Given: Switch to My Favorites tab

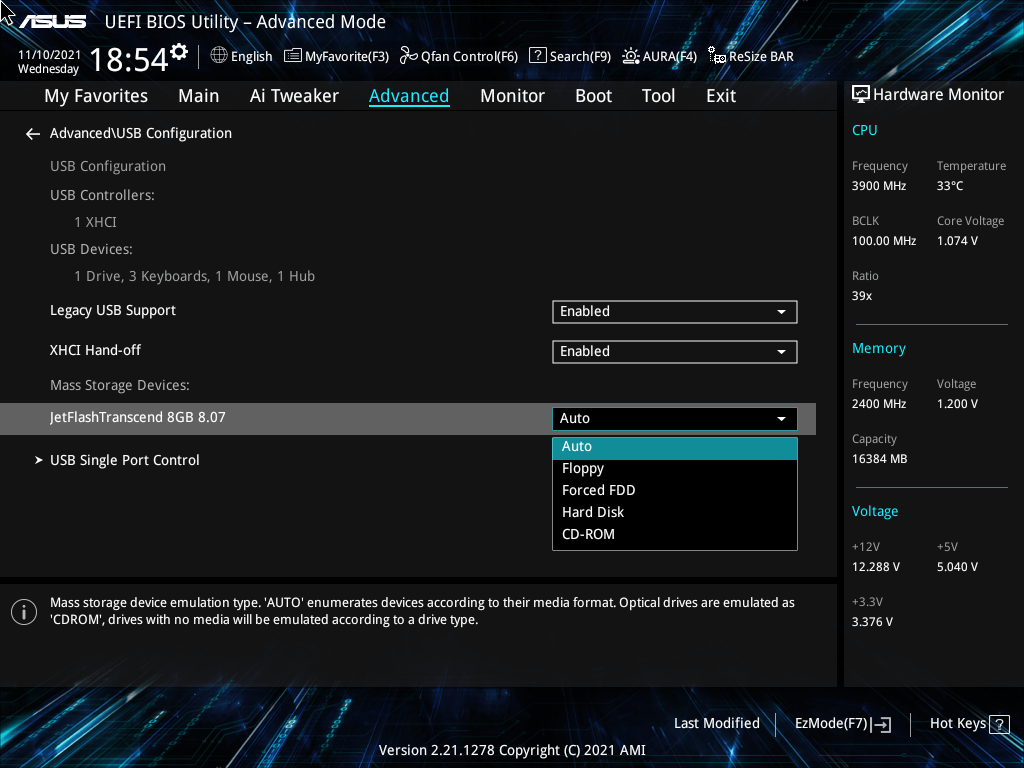Looking at the screenshot, I should (x=96, y=96).
